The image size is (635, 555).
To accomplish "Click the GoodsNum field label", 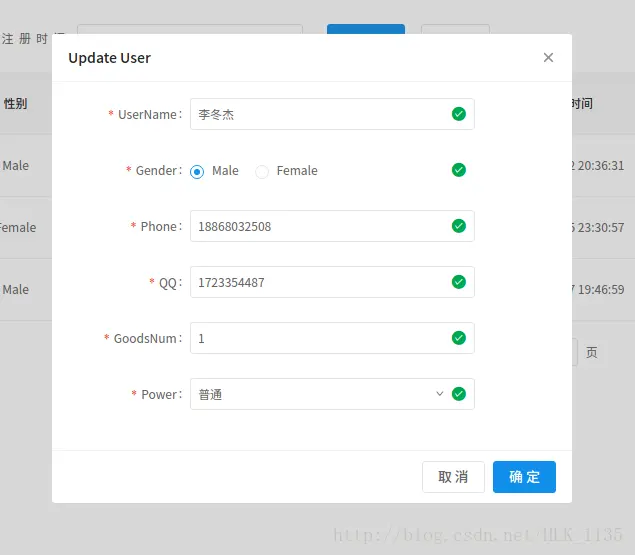I will (x=143, y=338).
